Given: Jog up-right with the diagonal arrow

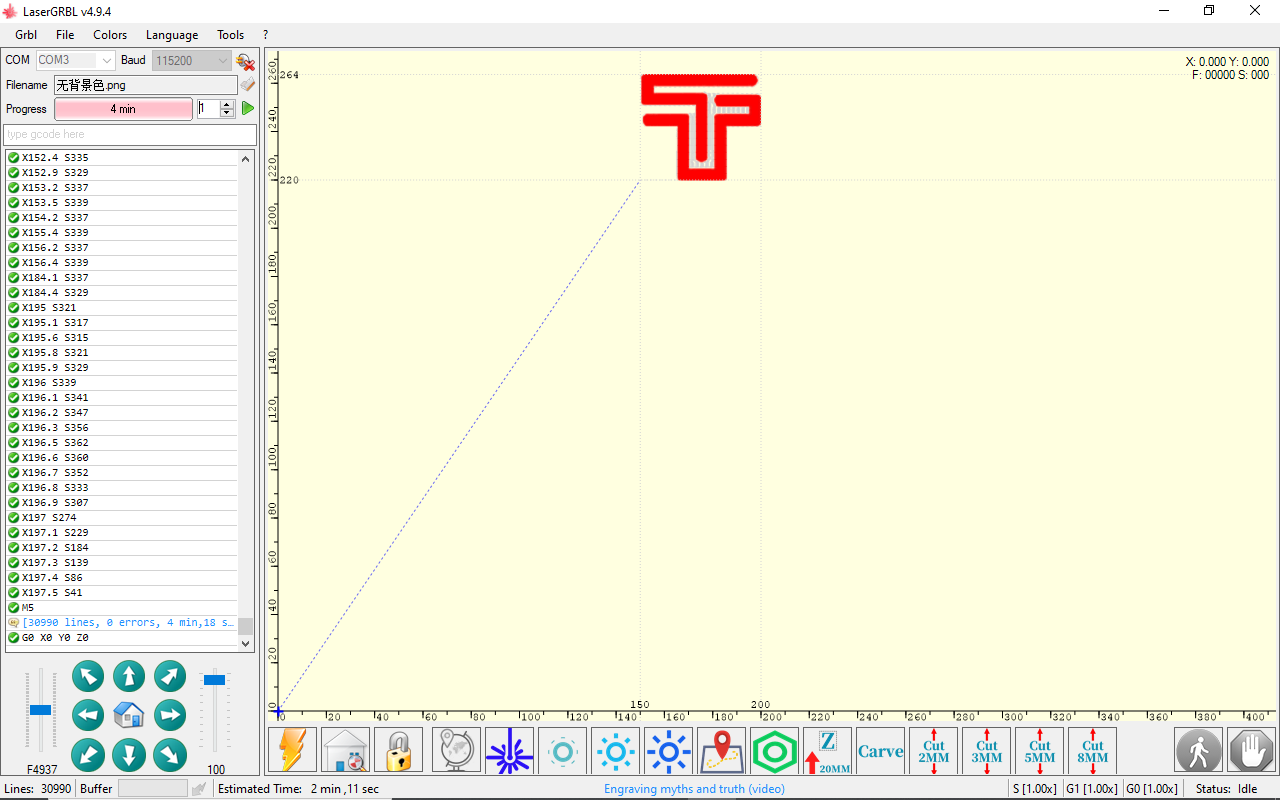Looking at the screenshot, I should (170, 677).
